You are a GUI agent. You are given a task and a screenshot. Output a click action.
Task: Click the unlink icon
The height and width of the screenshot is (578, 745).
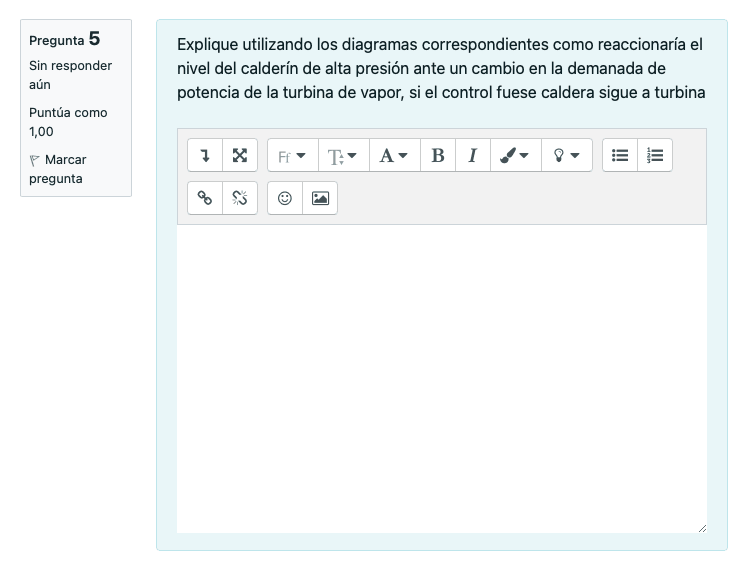pyautogui.click(x=240, y=198)
